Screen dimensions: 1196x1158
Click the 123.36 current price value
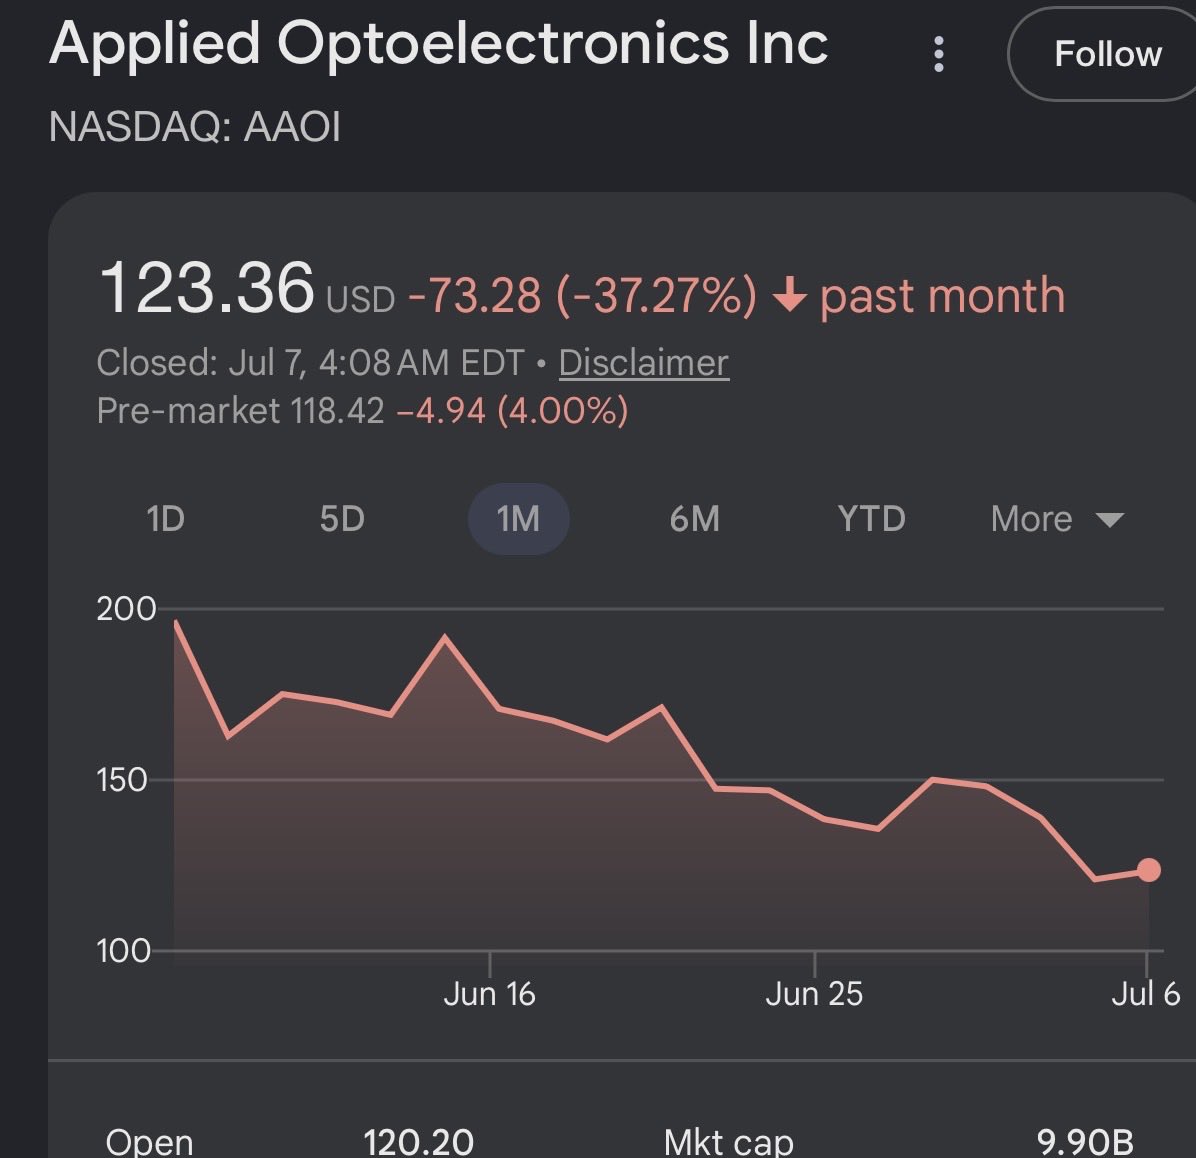coord(207,288)
